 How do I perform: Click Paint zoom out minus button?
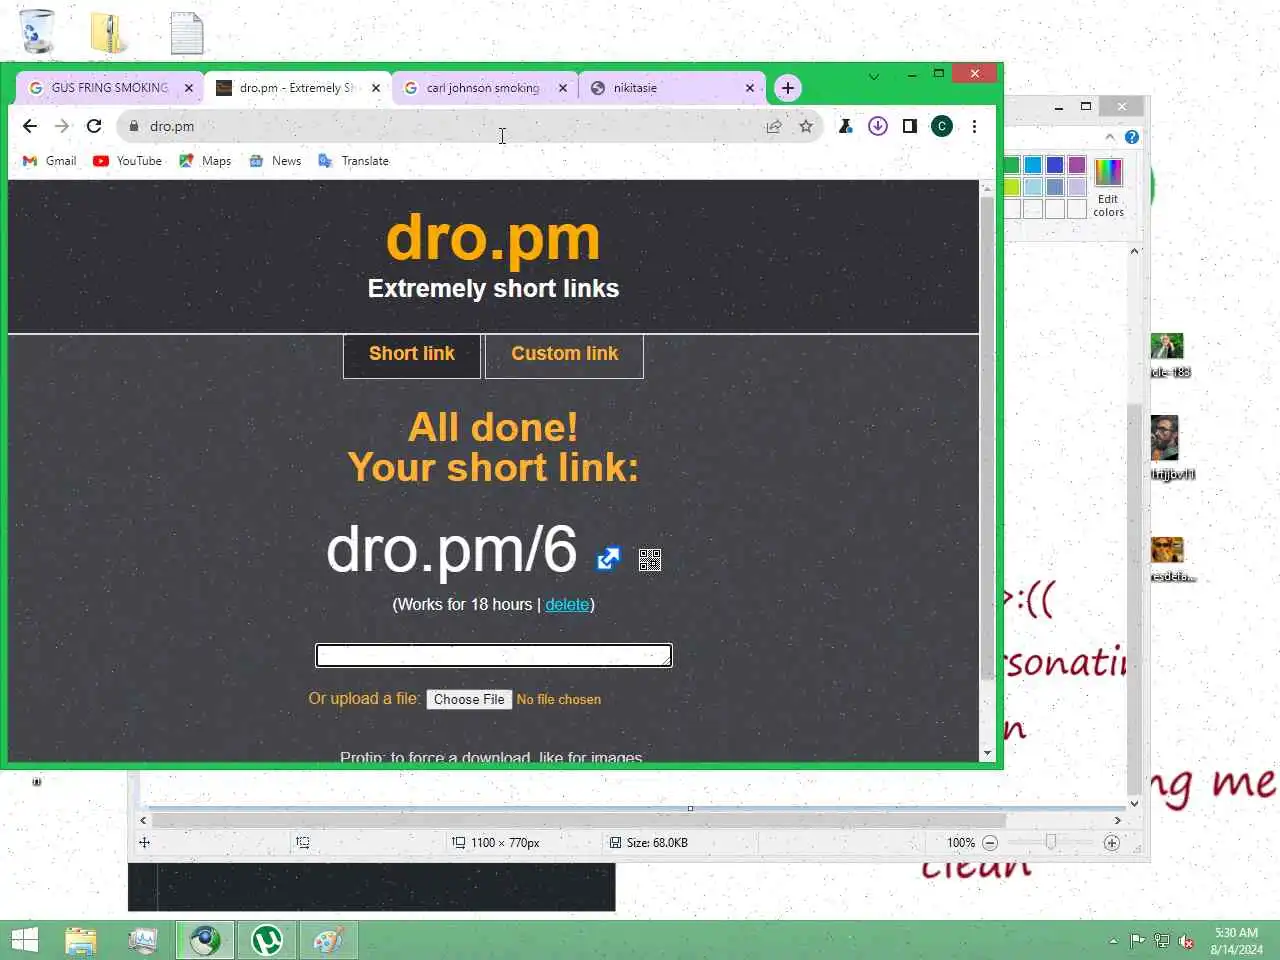pos(990,843)
